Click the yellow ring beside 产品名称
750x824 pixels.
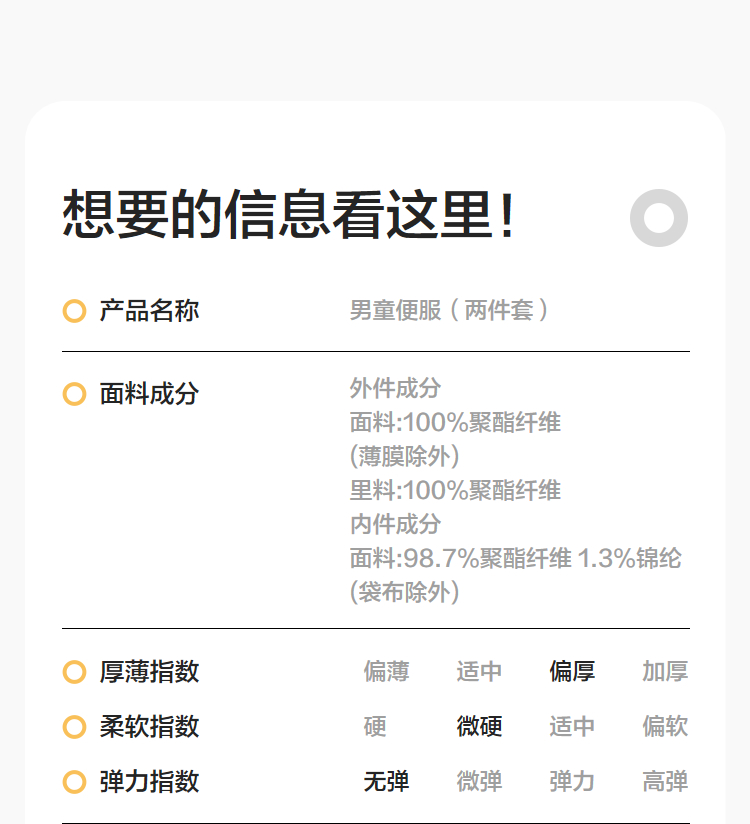(74, 311)
